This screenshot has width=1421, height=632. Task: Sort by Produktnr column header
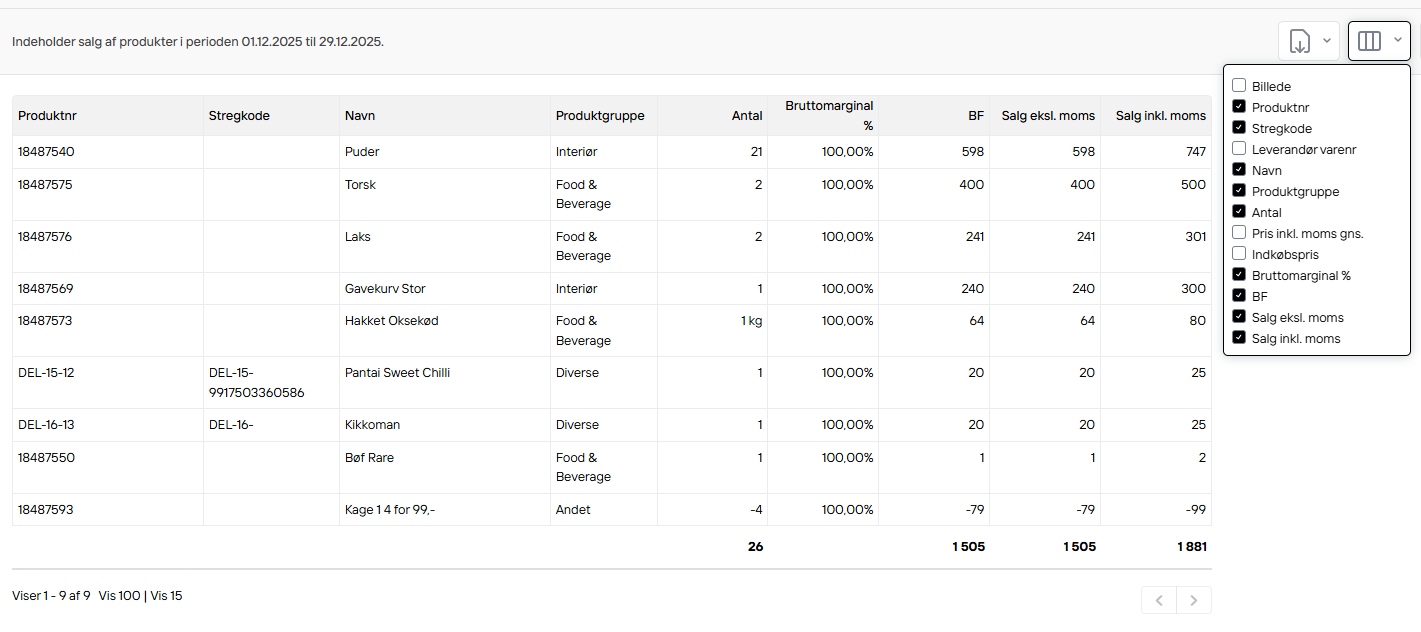click(47, 116)
